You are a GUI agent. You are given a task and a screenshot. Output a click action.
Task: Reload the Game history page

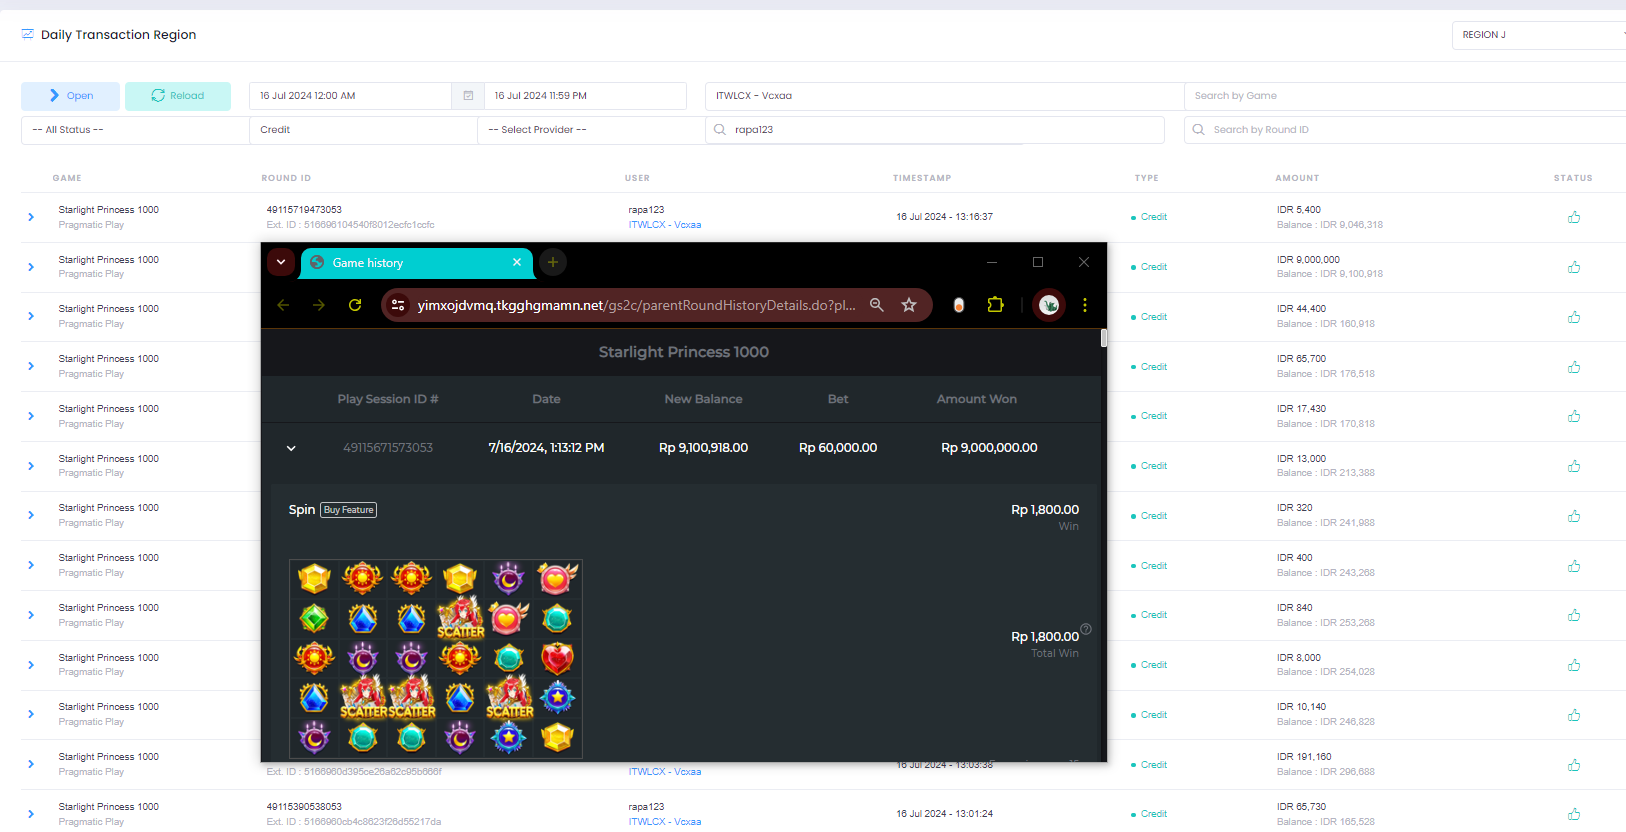click(355, 305)
